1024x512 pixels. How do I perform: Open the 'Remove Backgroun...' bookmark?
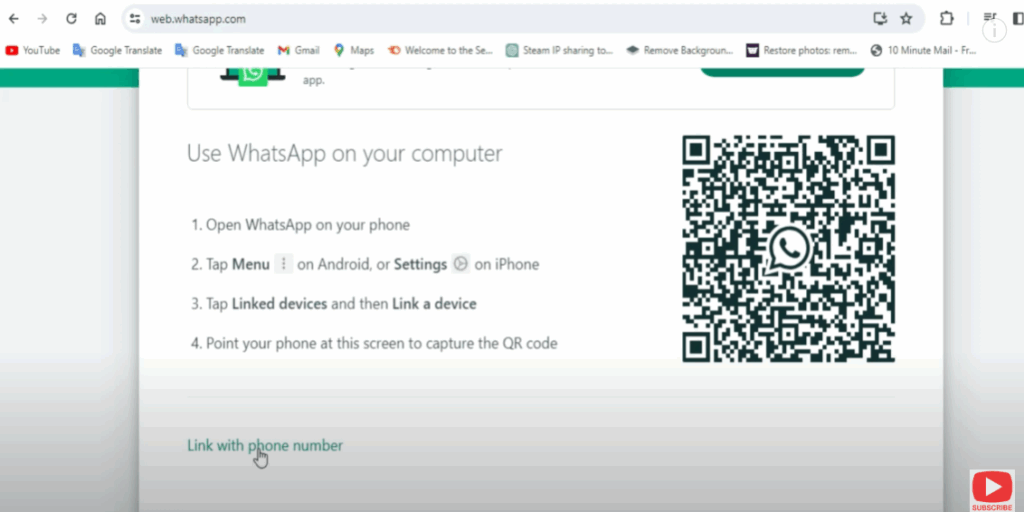point(680,50)
